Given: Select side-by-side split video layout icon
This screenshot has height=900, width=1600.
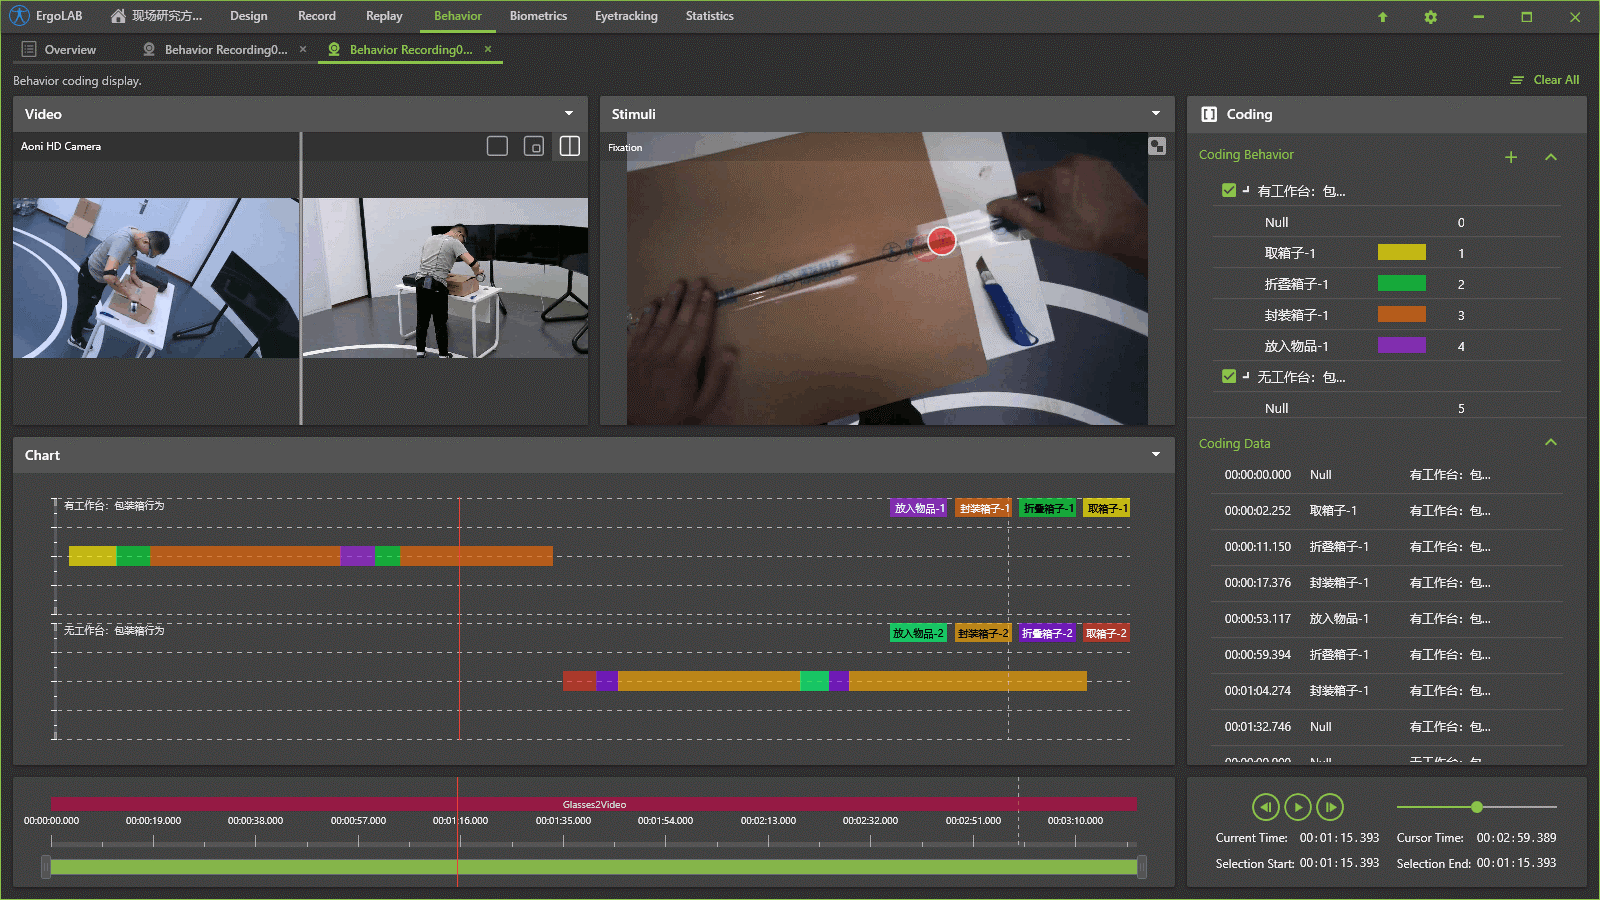Looking at the screenshot, I should pyautogui.click(x=570, y=146).
